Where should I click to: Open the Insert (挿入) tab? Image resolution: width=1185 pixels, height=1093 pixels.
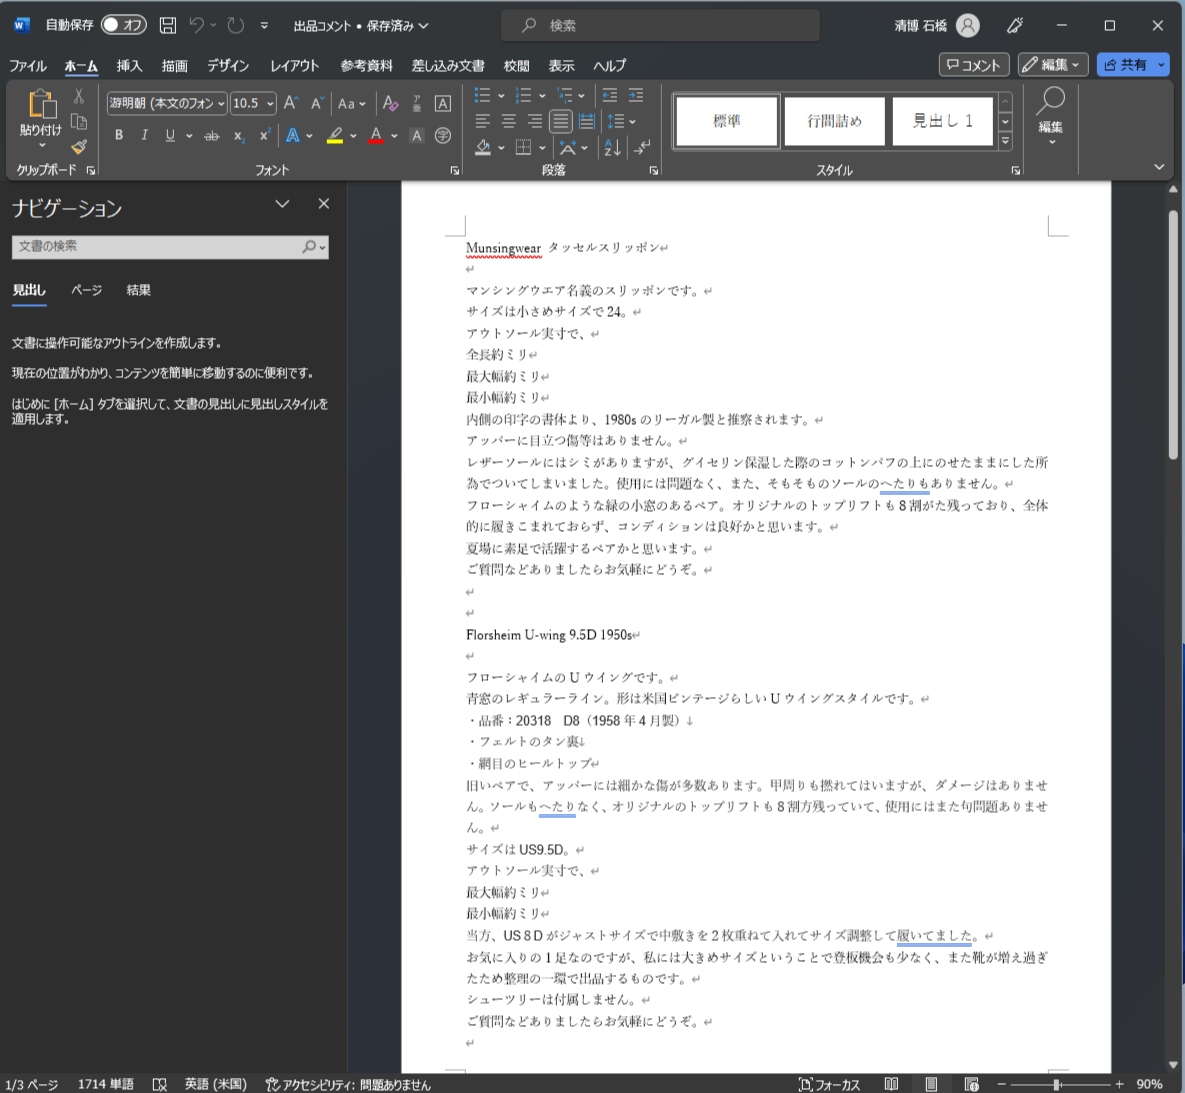(x=129, y=66)
